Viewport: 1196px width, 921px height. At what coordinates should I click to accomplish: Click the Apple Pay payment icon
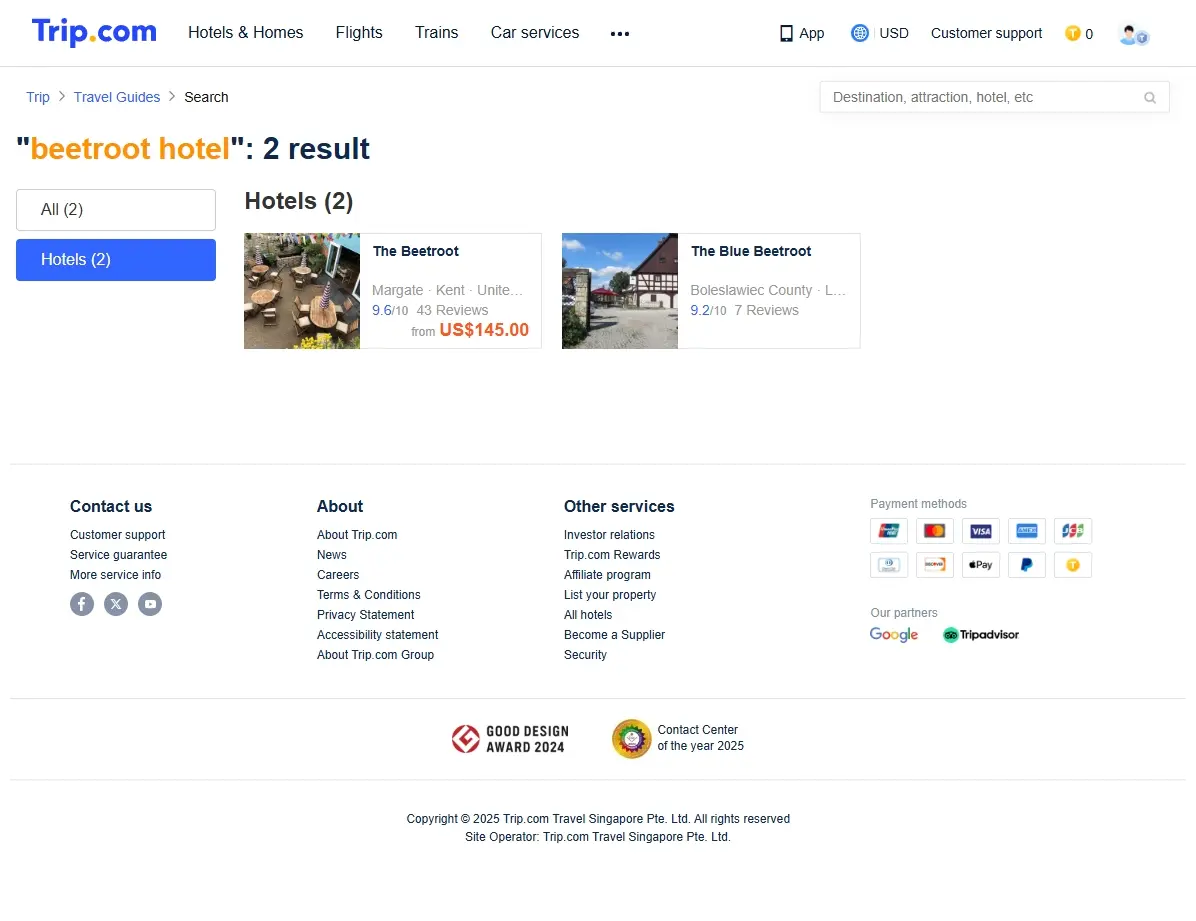(x=981, y=565)
